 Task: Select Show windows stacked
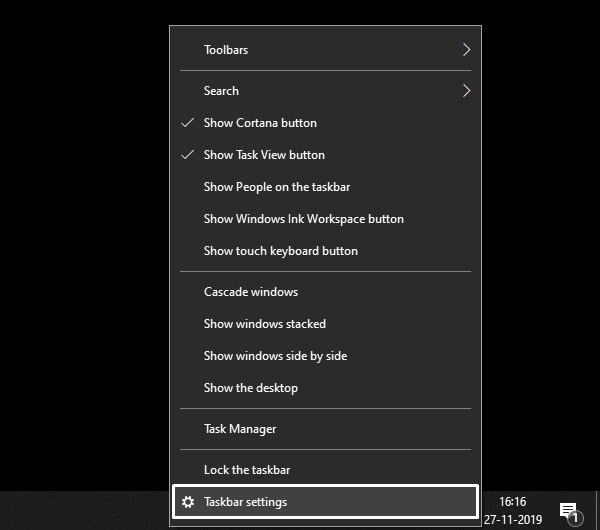(x=325, y=324)
